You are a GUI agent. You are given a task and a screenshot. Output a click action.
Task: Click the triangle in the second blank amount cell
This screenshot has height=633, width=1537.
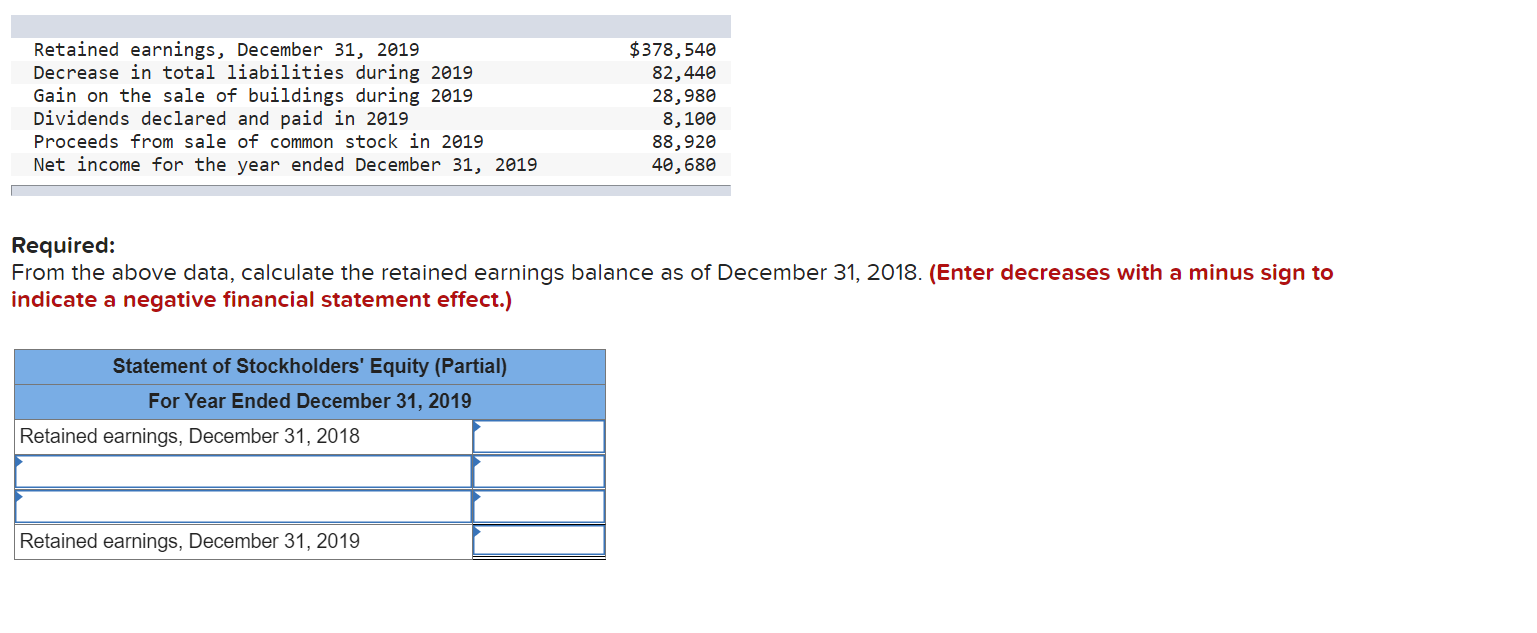pos(477,498)
